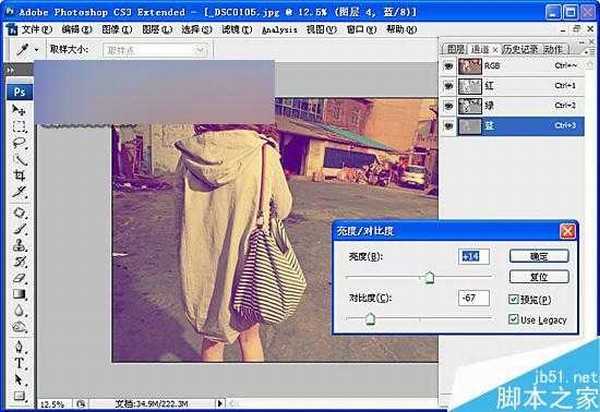600x412 pixels.
Task: Select the Slice tool
Action: point(19,191)
